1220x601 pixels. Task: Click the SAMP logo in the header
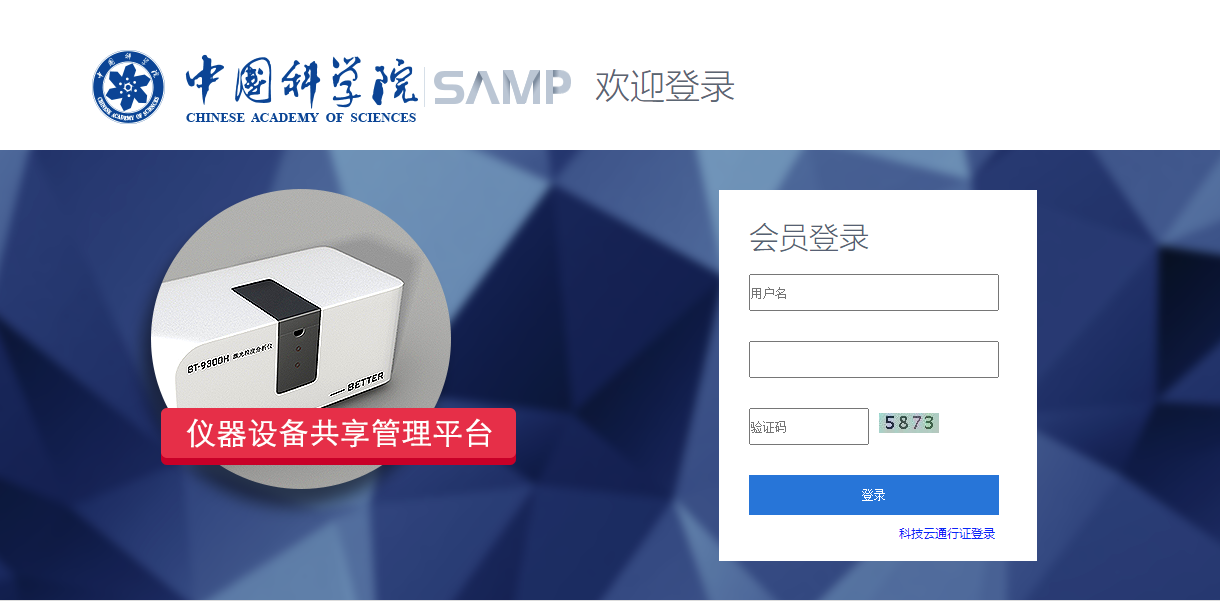502,87
